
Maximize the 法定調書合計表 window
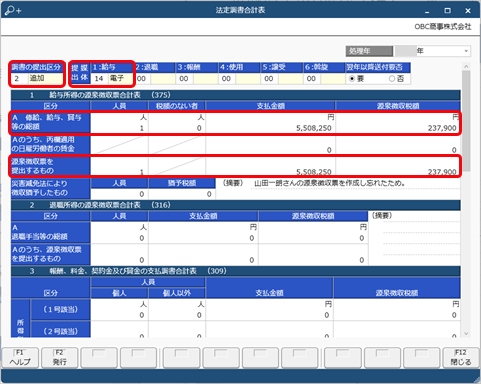click(x=448, y=11)
